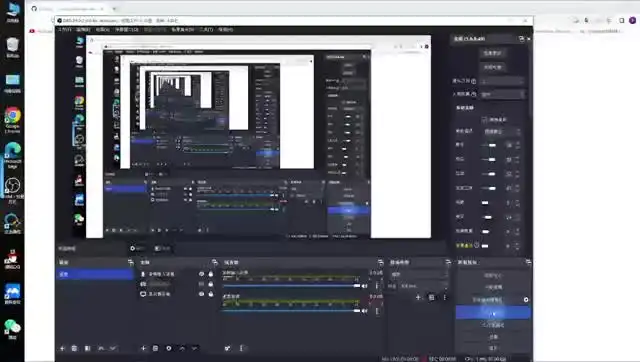
Task: Adjust the first mixer channel volume slider
Action: pyautogui.click(x=291, y=286)
